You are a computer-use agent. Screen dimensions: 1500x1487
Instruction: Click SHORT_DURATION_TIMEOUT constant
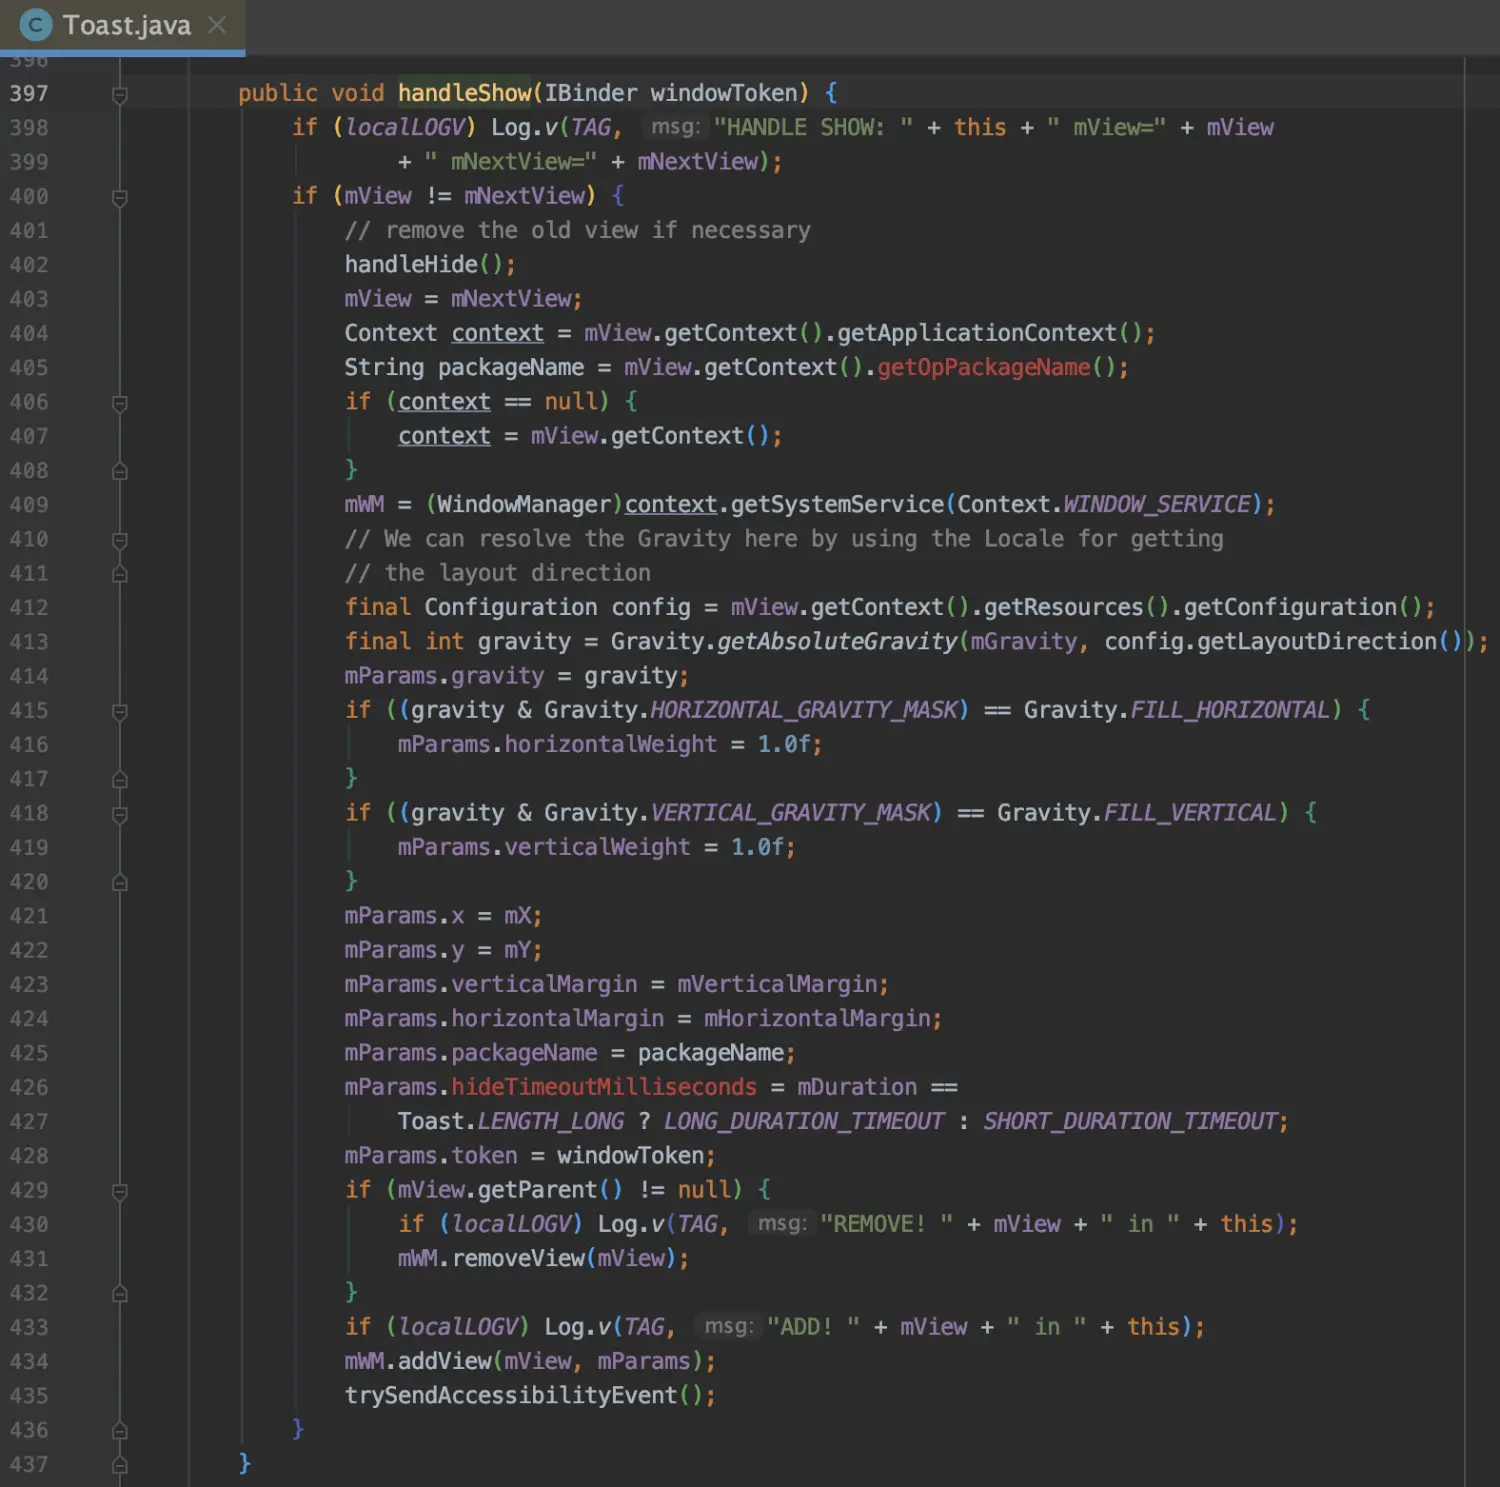point(1130,1121)
